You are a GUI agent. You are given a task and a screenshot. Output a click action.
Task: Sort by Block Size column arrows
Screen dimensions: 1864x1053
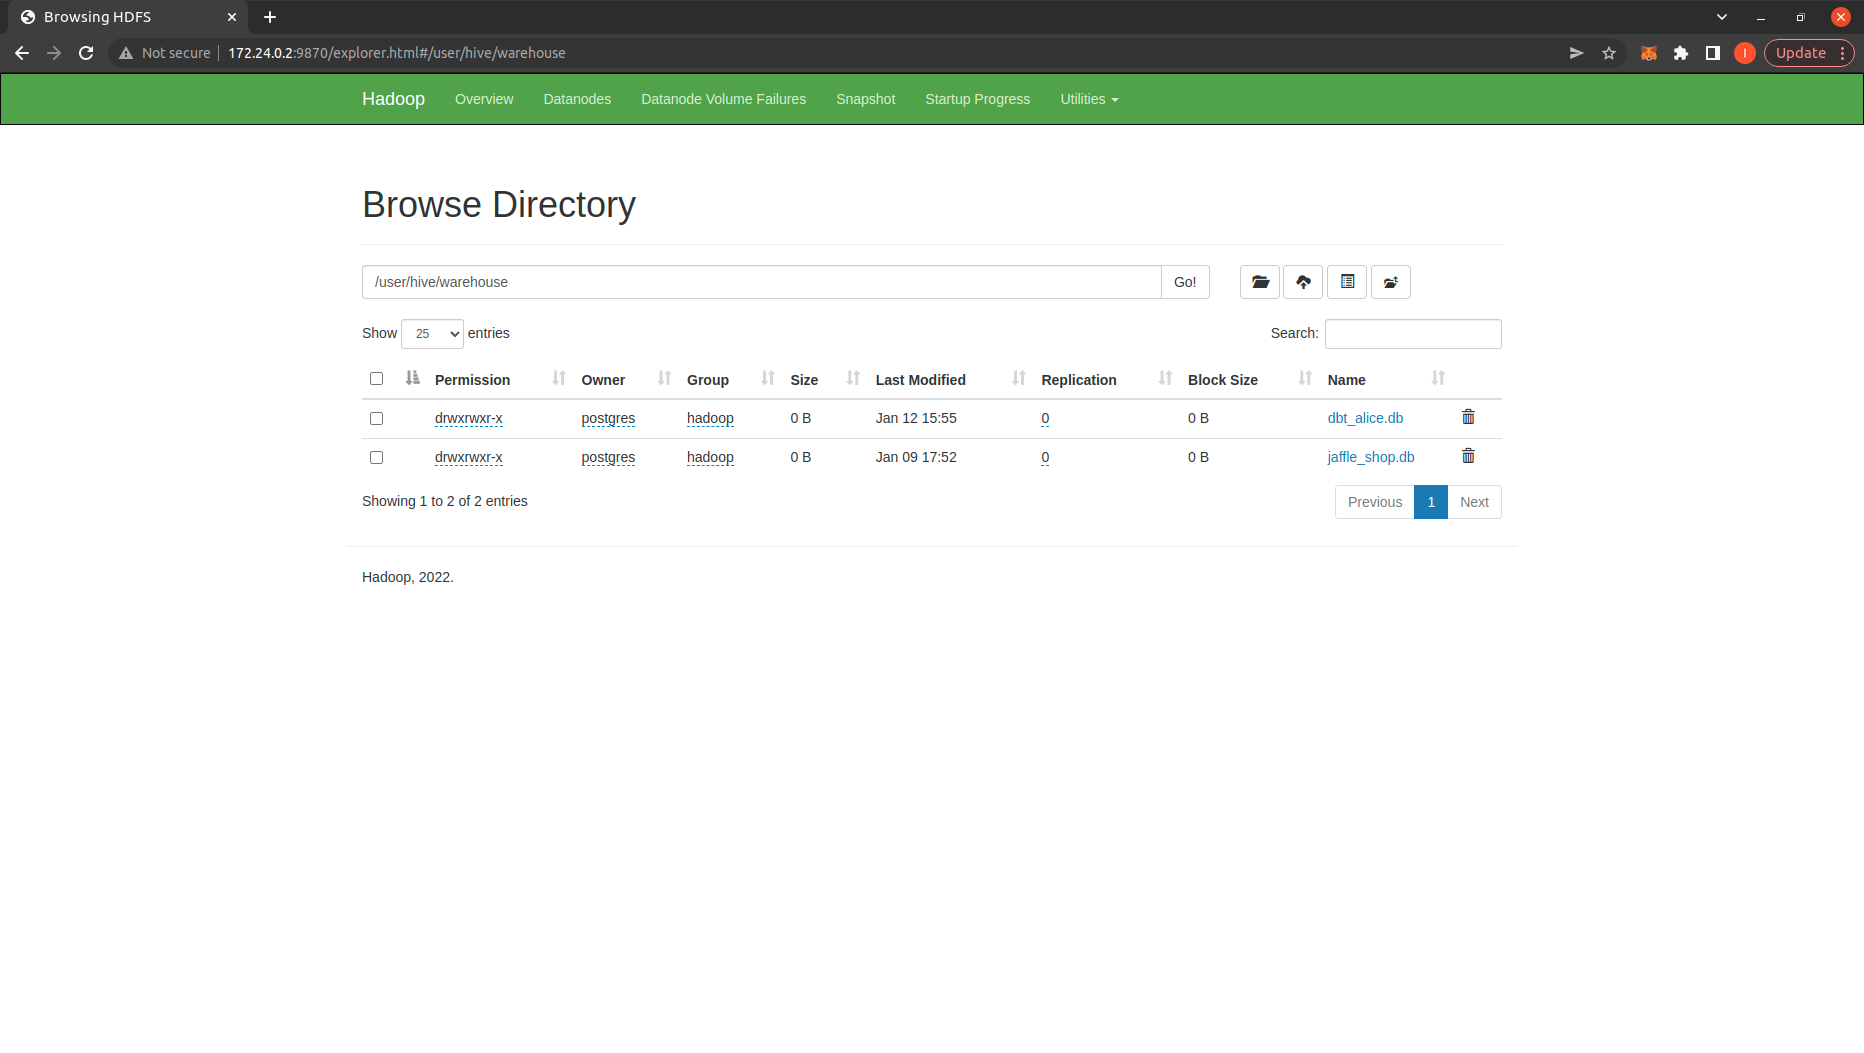[x=1305, y=378]
